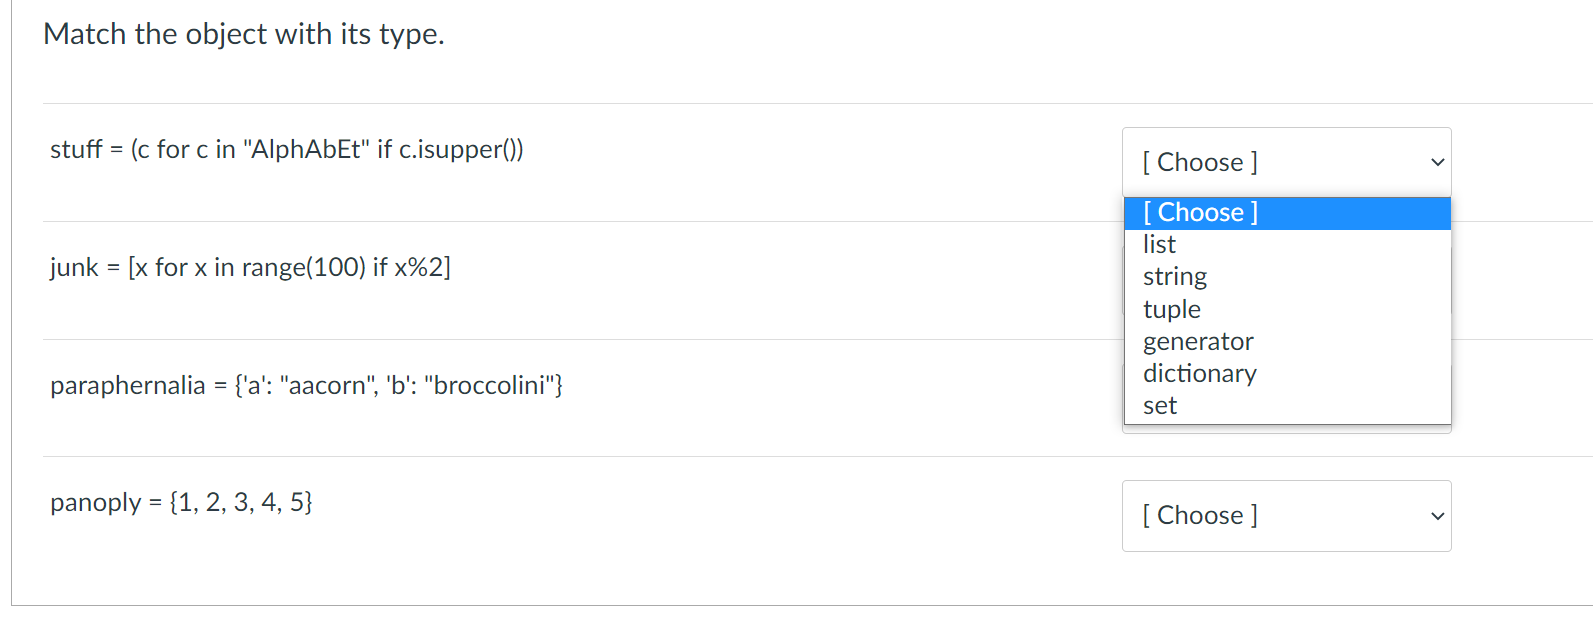The height and width of the screenshot is (618, 1593).
Task: Open the type dropdown for the panoply question
Action: click(1286, 516)
